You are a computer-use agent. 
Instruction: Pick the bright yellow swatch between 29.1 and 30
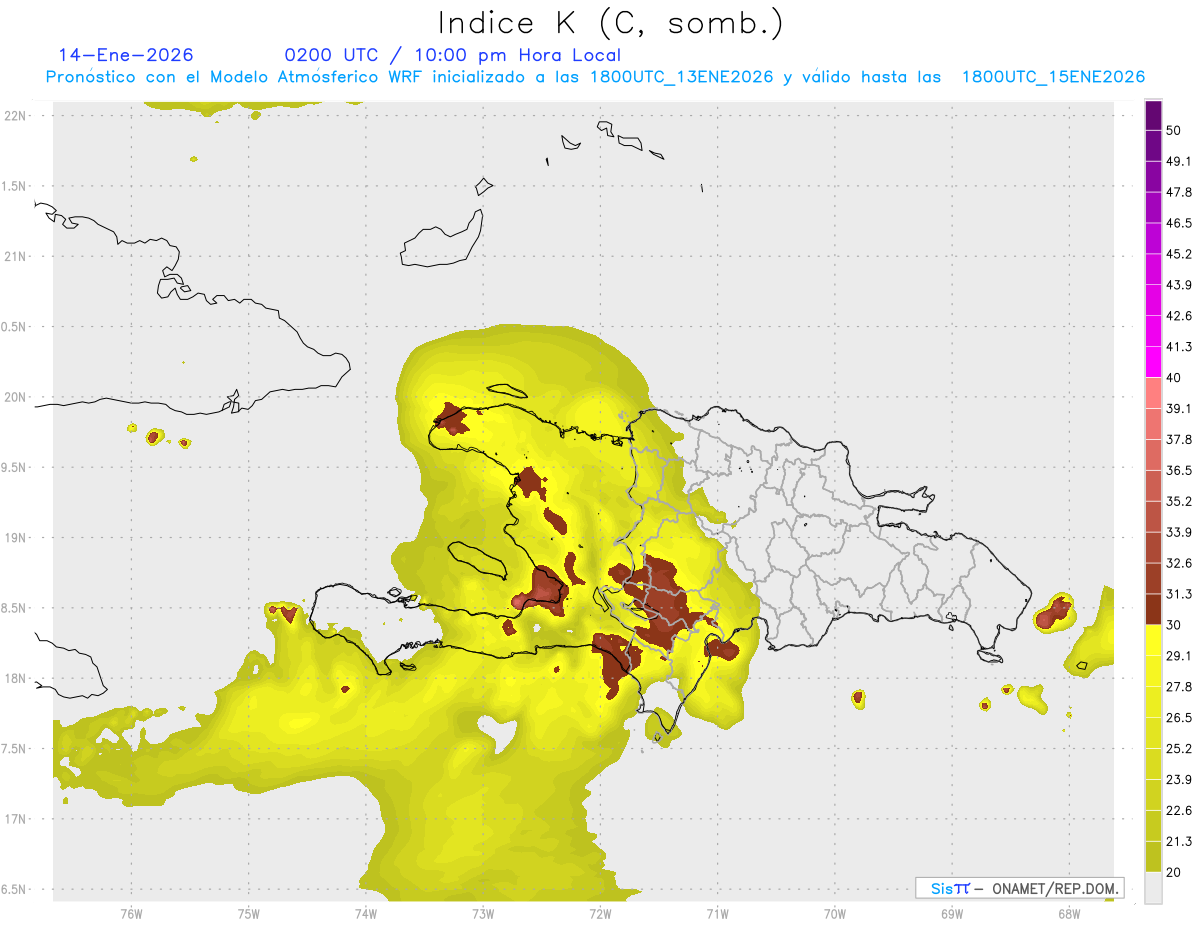click(1153, 640)
